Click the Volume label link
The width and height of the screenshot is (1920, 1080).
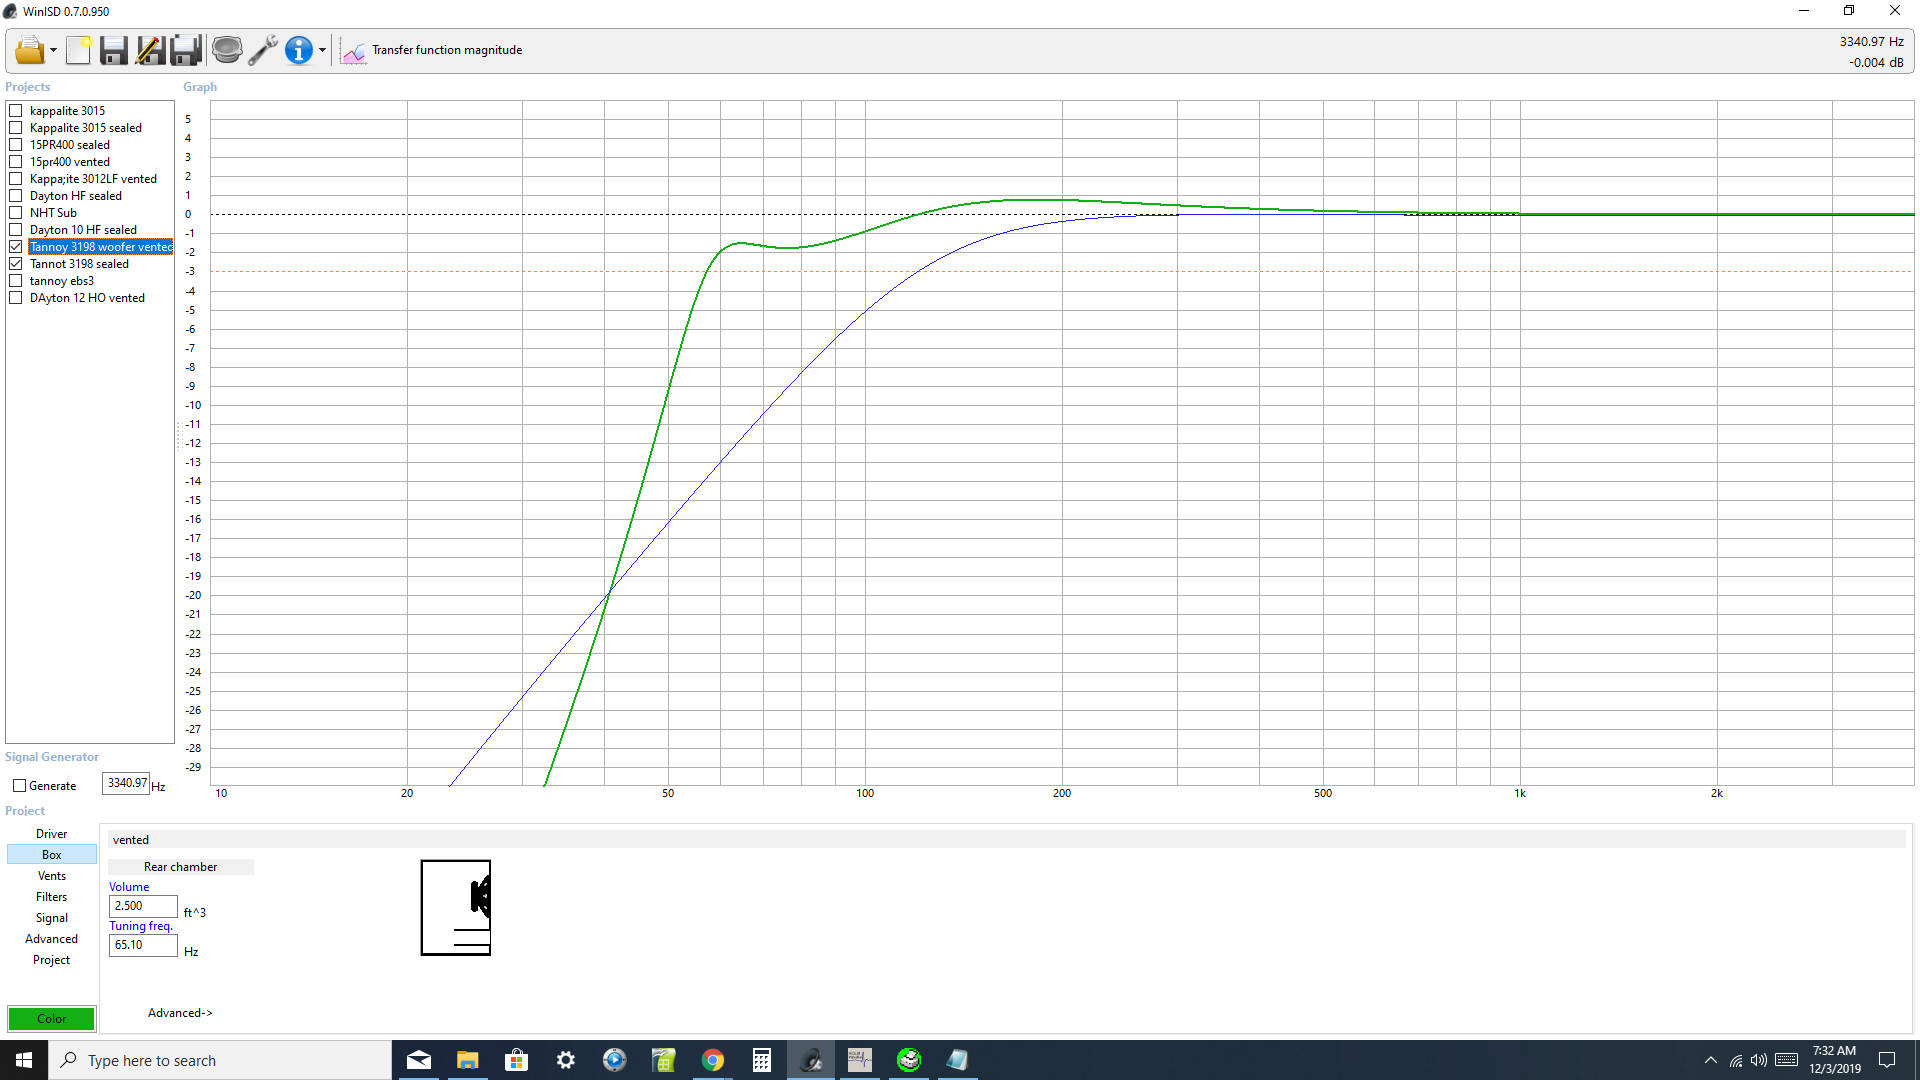129,887
